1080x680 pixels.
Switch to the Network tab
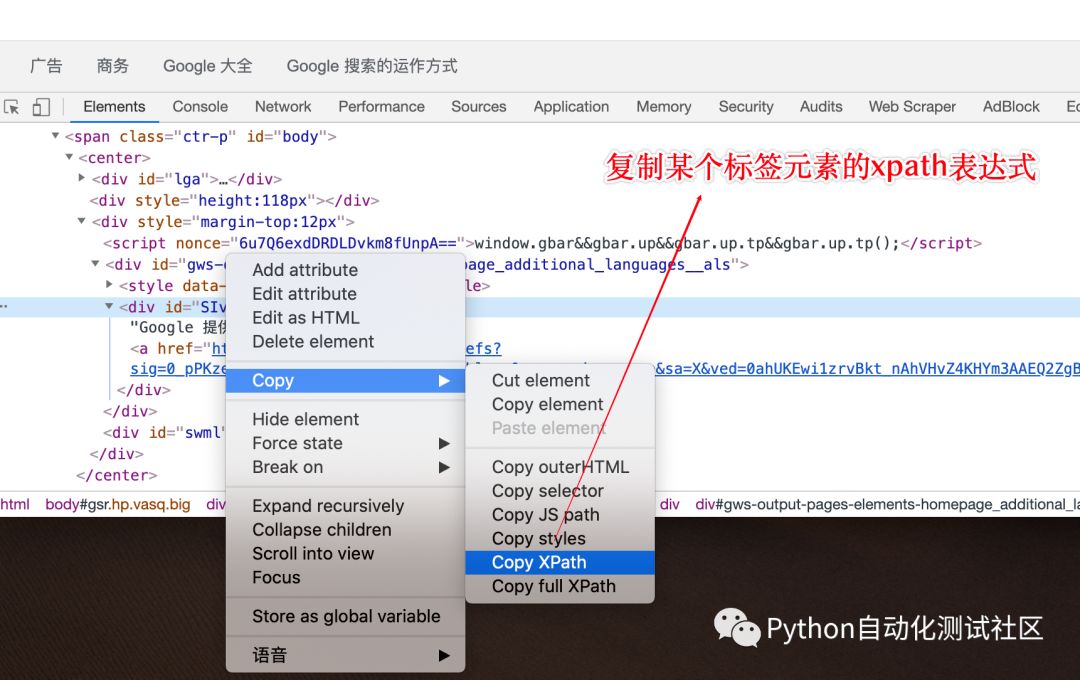click(283, 107)
